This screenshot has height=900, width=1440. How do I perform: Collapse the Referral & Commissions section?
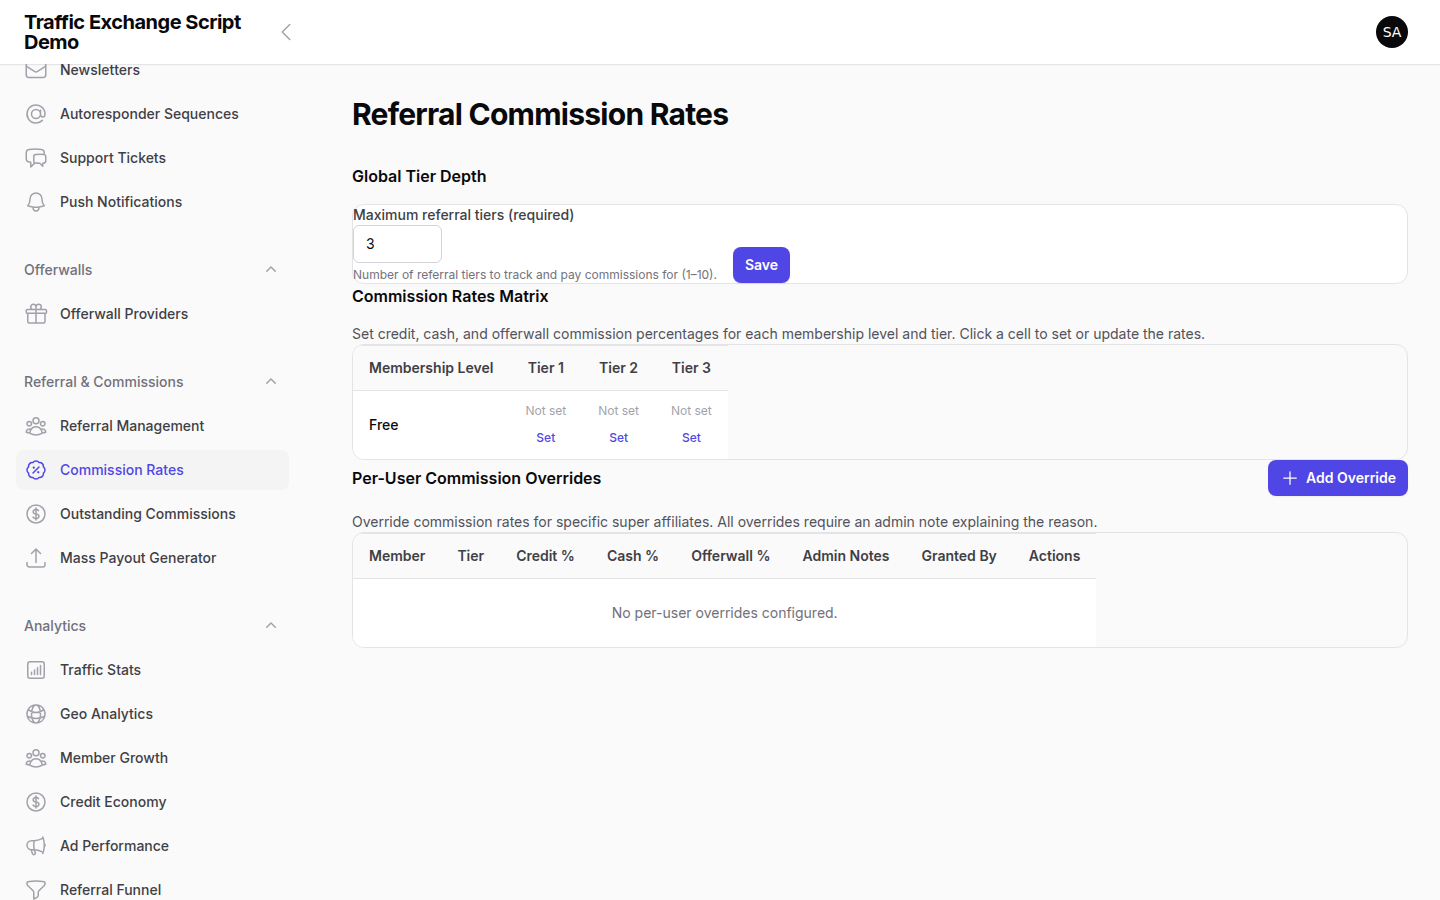point(270,381)
